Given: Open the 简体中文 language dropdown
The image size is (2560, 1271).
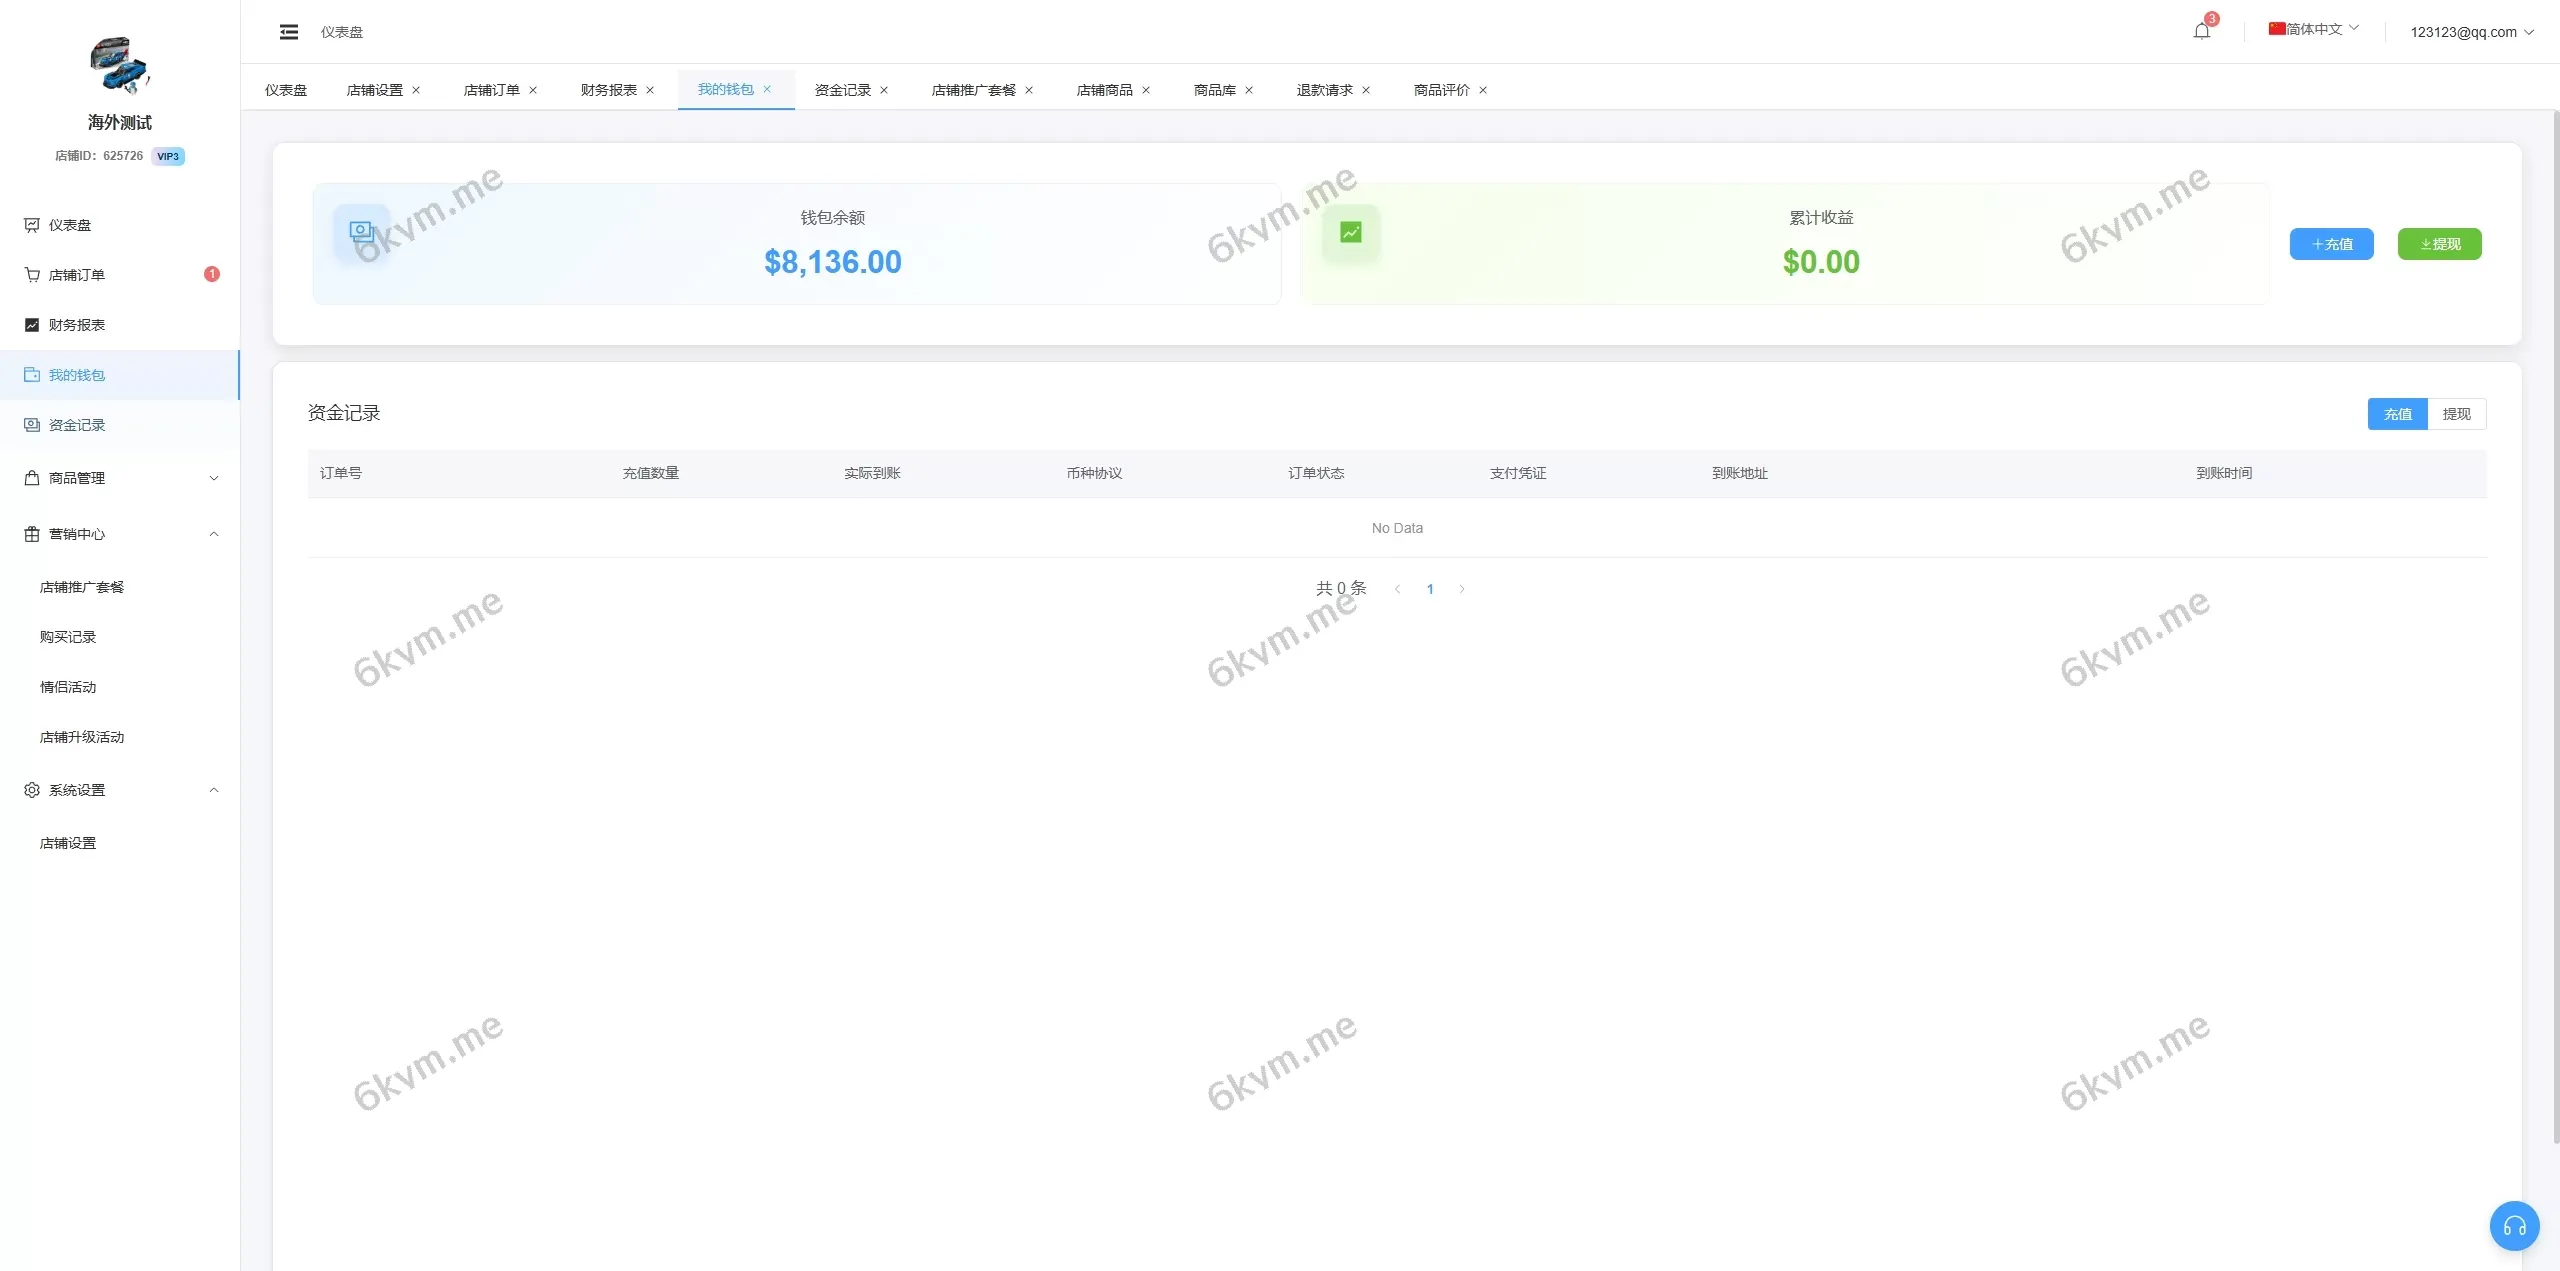Looking at the screenshot, I should 2313,29.
